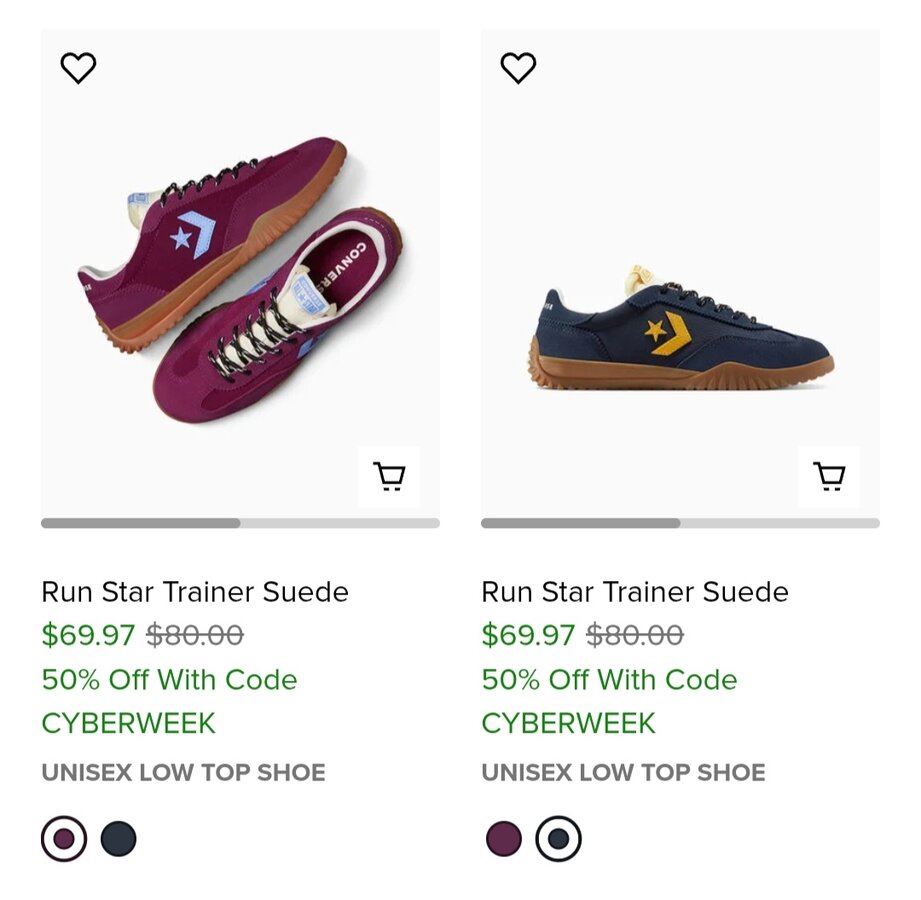Click left product's $69.97 sale price
Viewport: 921px width, 900px height.
(x=88, y=635)
